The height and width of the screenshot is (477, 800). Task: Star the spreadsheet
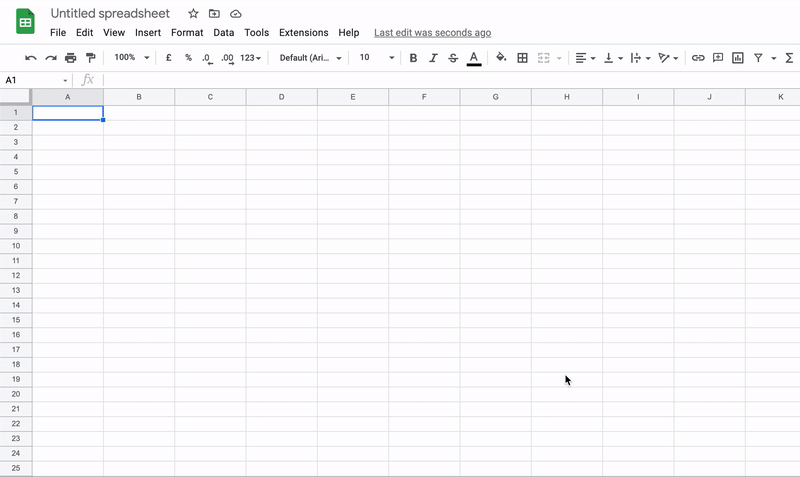point(193,14)
